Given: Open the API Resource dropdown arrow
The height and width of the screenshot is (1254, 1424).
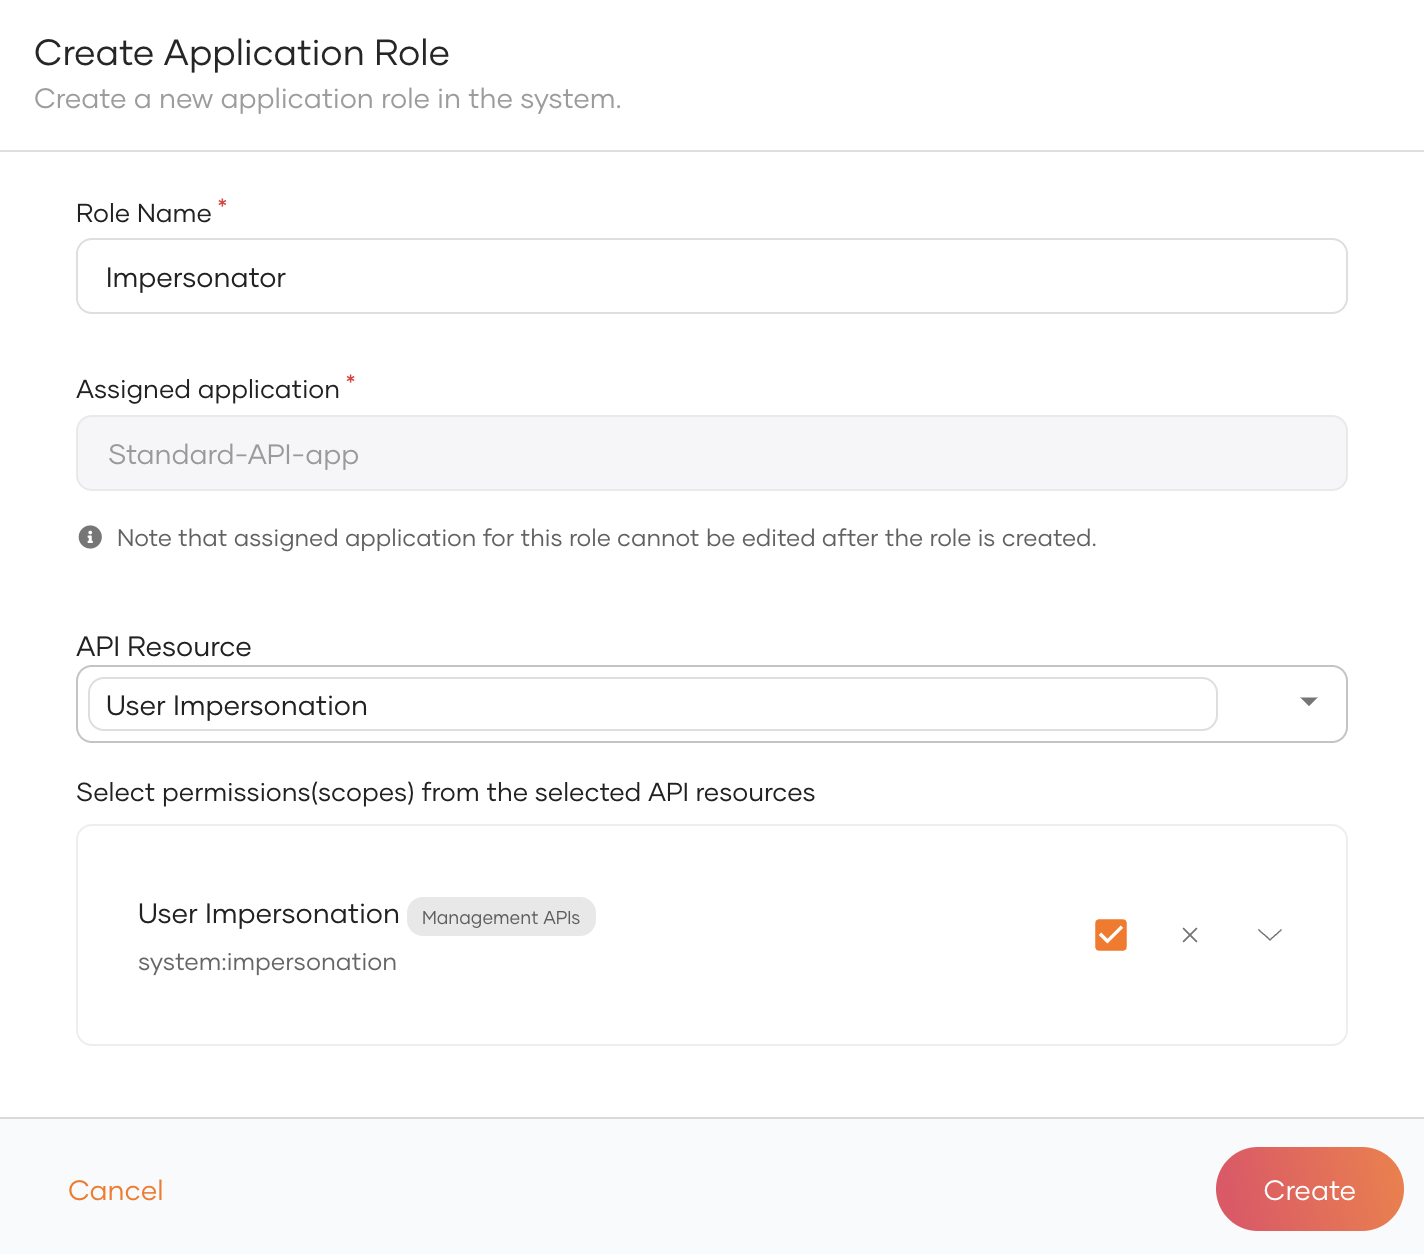Looking at the screenshot, I should (1308, 702).
